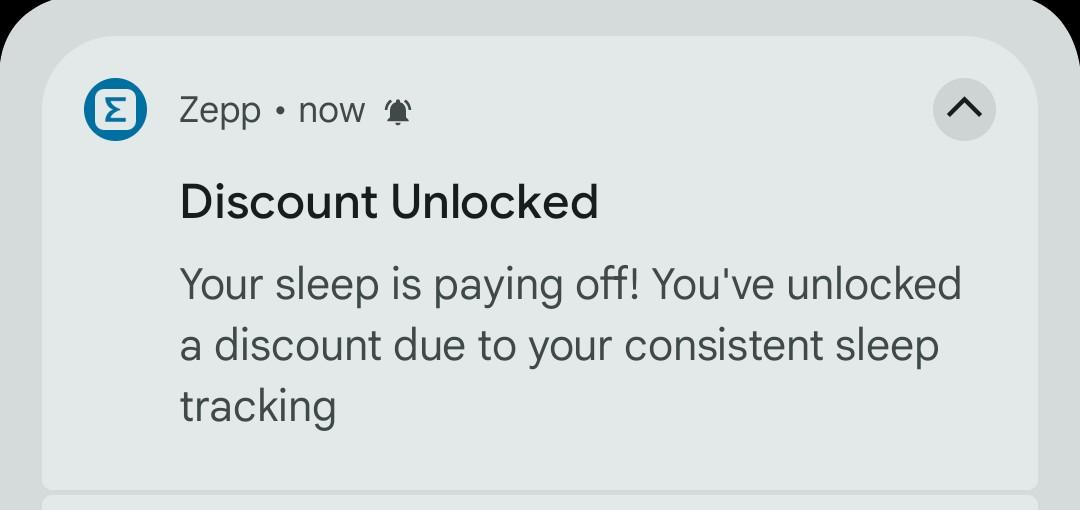This screenshot has width=1080, height=510.
Task: Click "You've unlocked" in the message body
Action: coord(806,284)
